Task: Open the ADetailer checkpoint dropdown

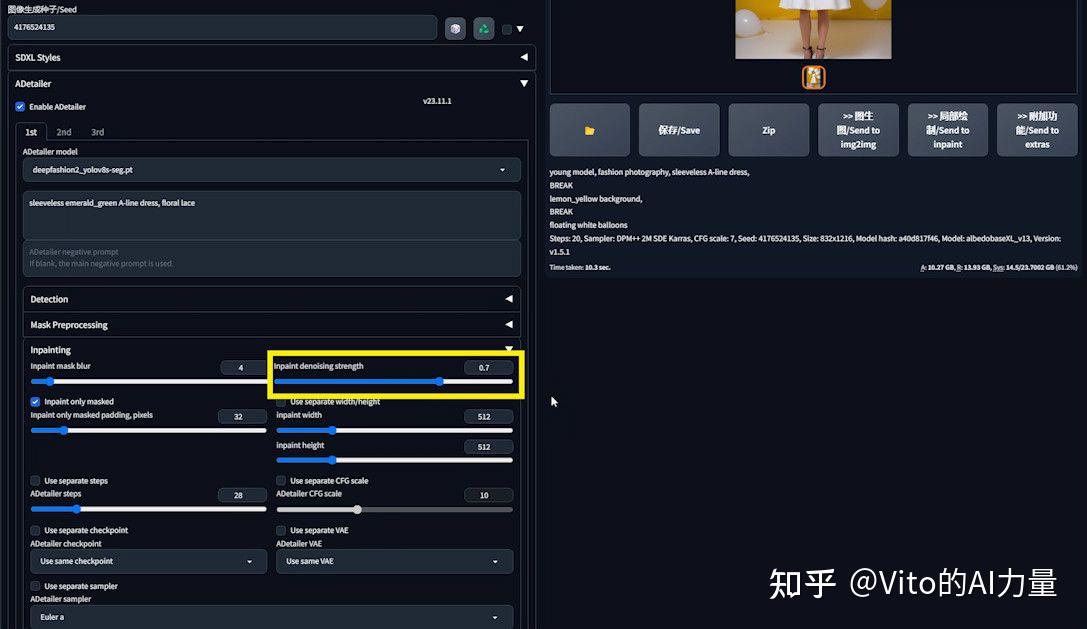Action: (148, 561)
